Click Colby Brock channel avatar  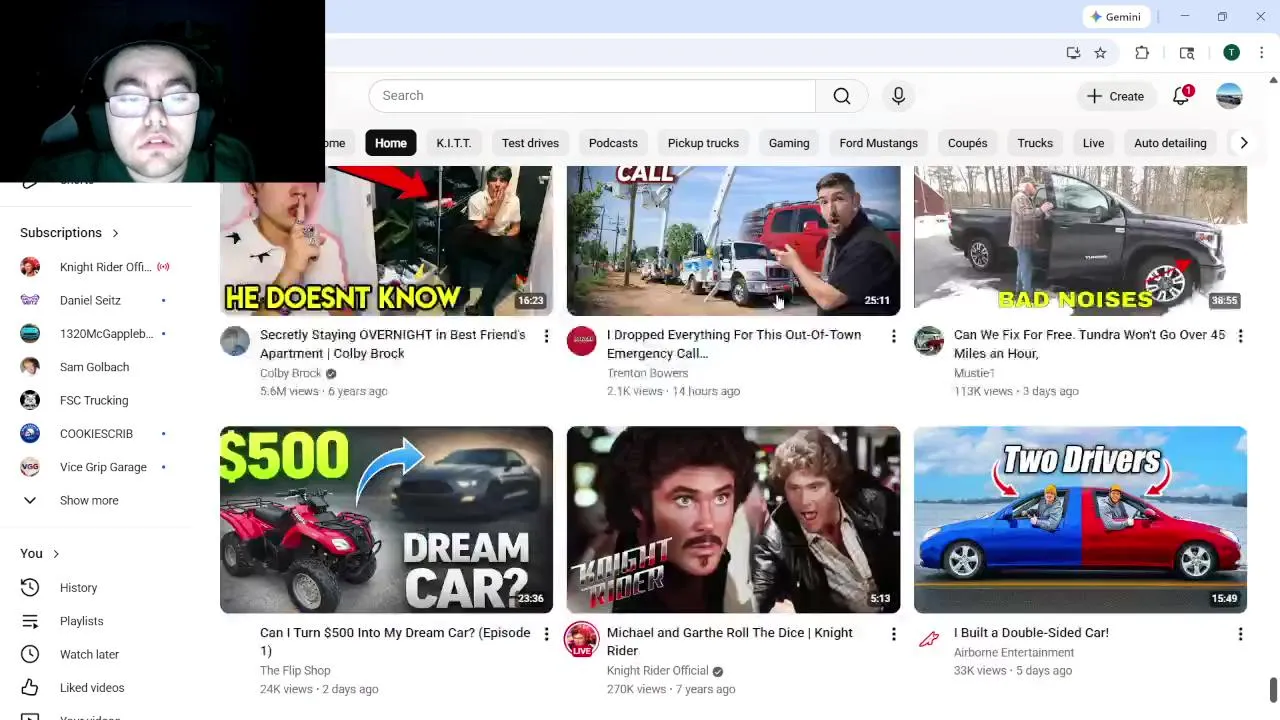coord(235,341)
